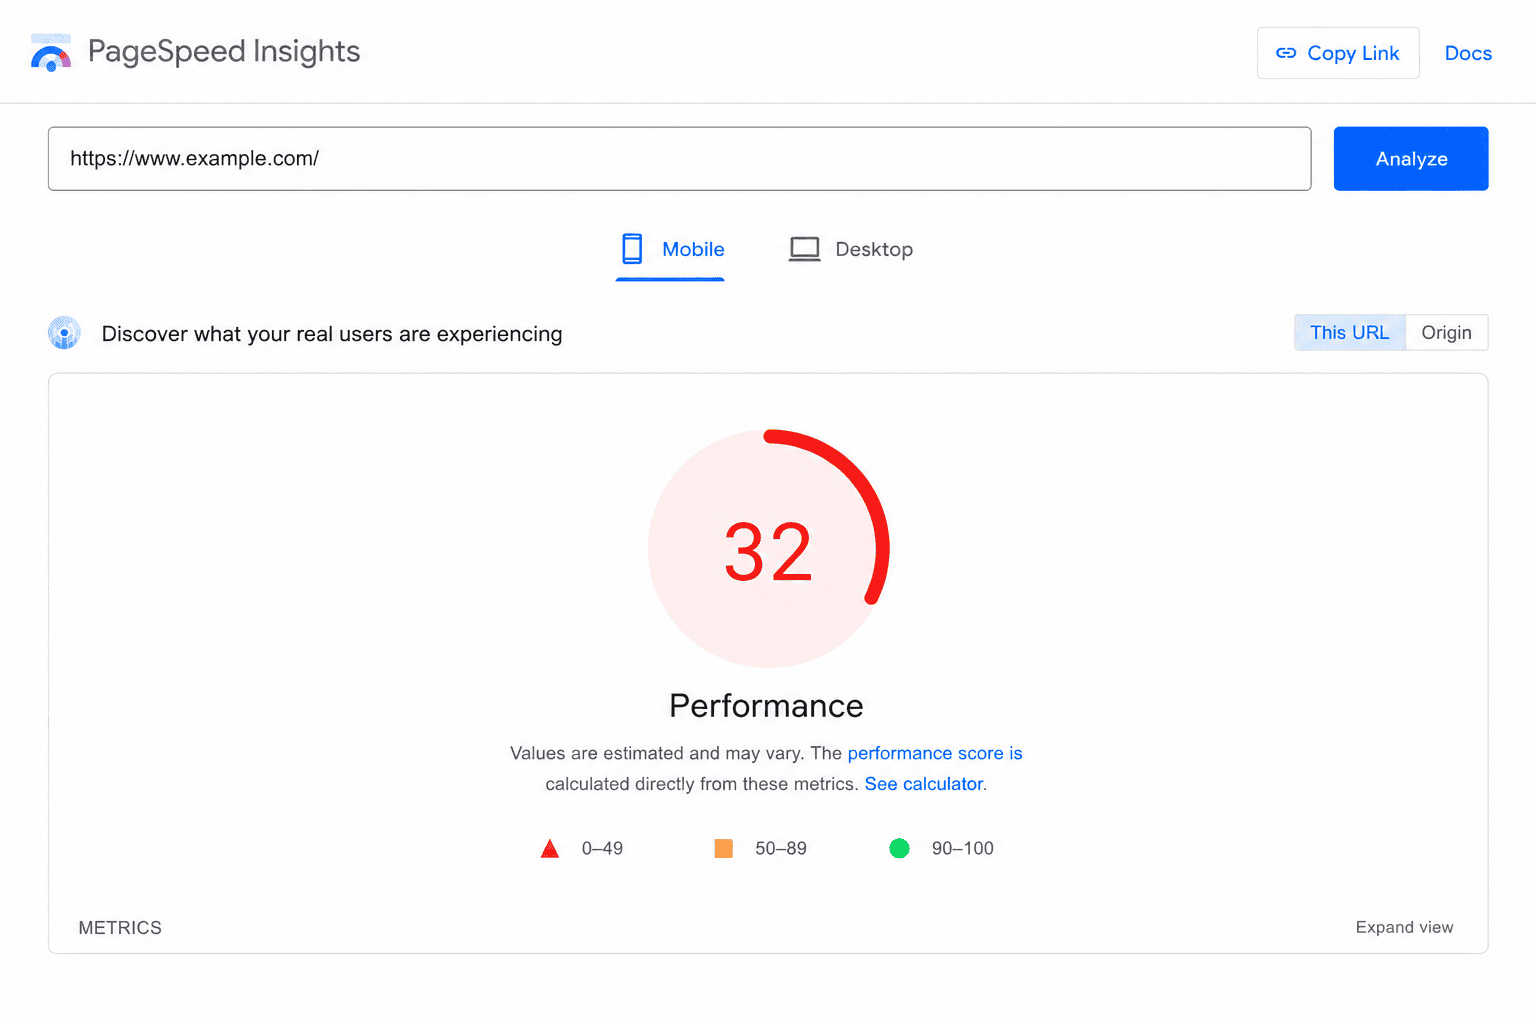The width and height of the screenshot is (1536, 1024).
Task: Click the 90–100 range label
Action: tap(963, 849)
